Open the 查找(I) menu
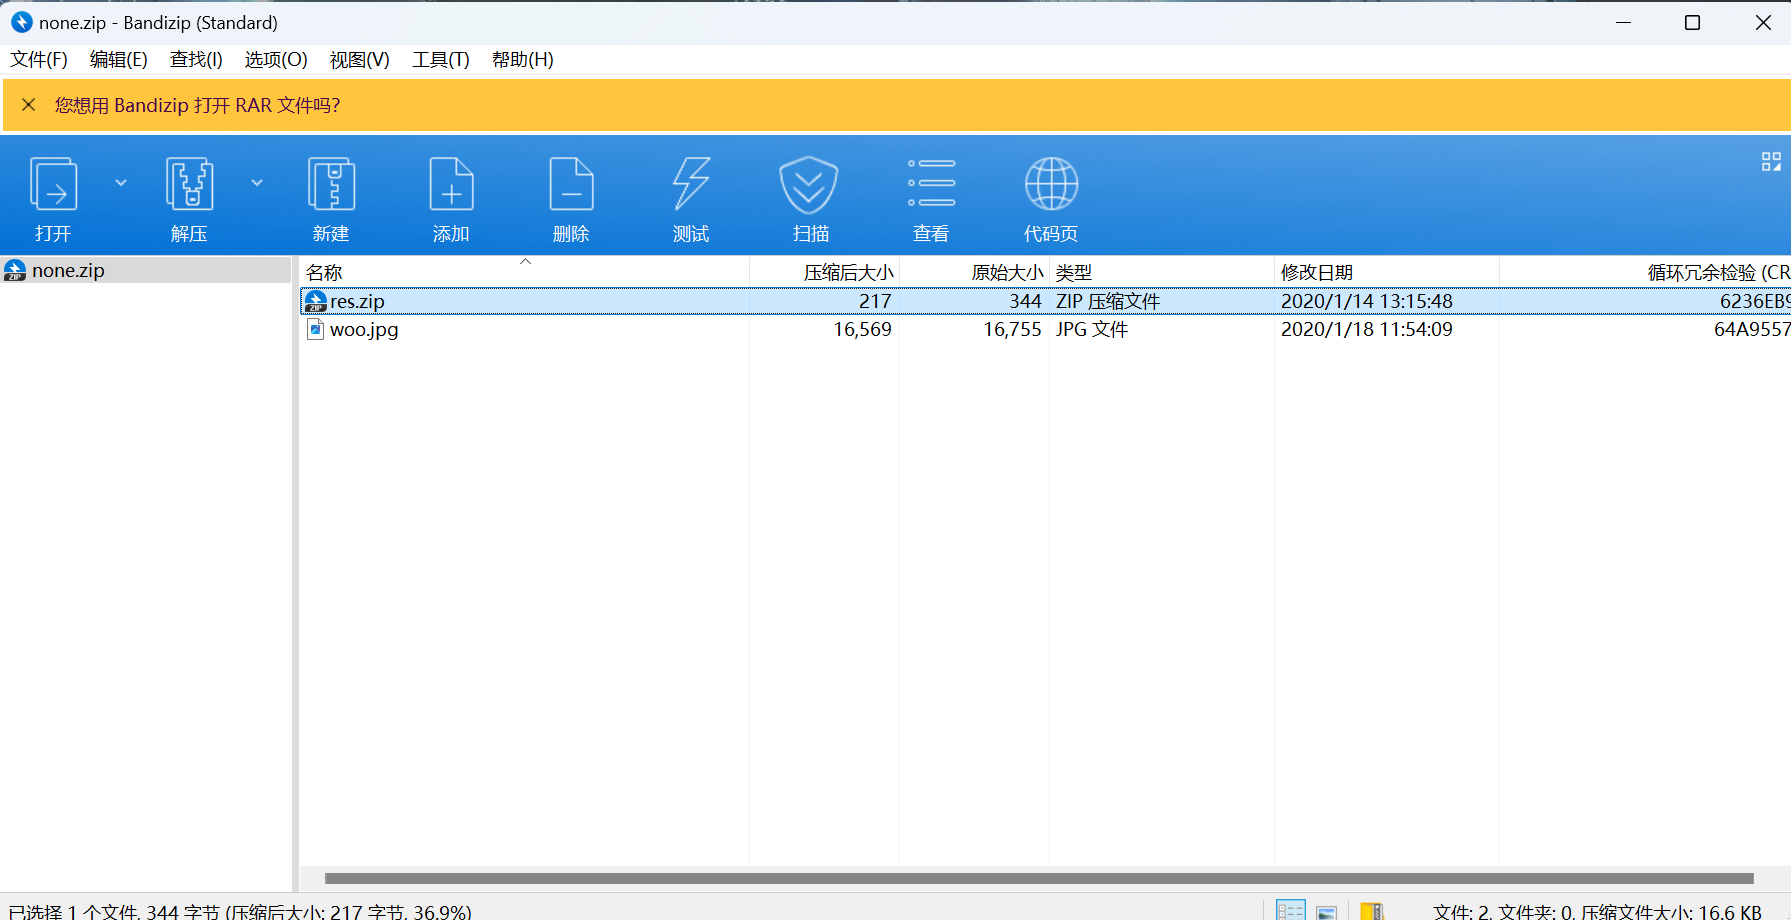 [x=196, y=60]
